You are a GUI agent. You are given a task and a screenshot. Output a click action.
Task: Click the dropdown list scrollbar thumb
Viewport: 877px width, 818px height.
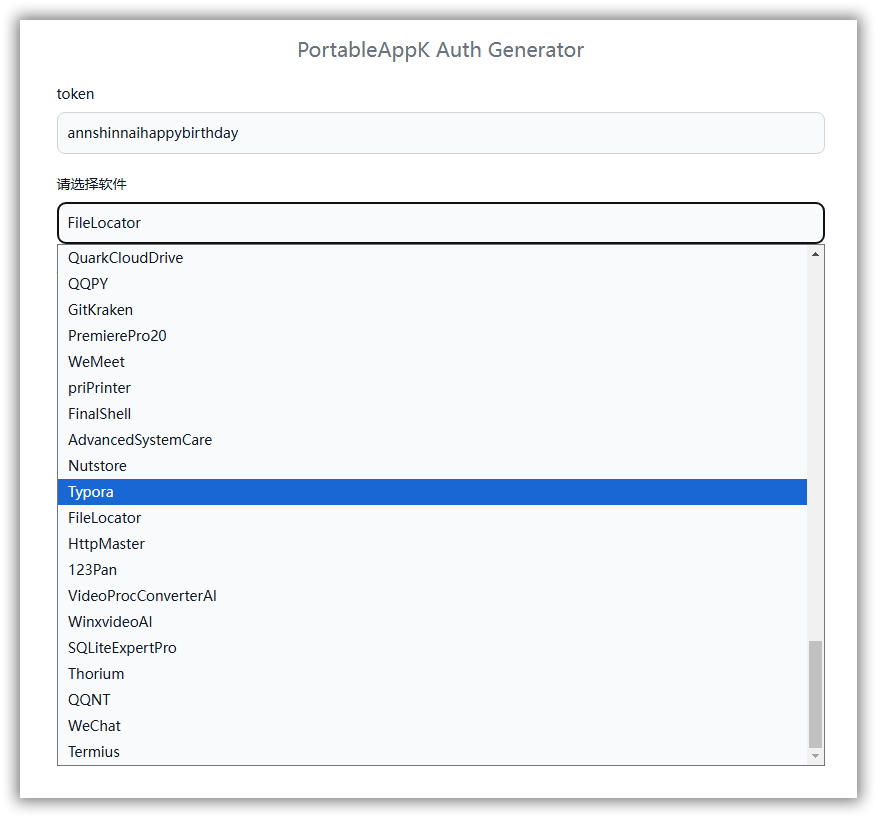816,693
